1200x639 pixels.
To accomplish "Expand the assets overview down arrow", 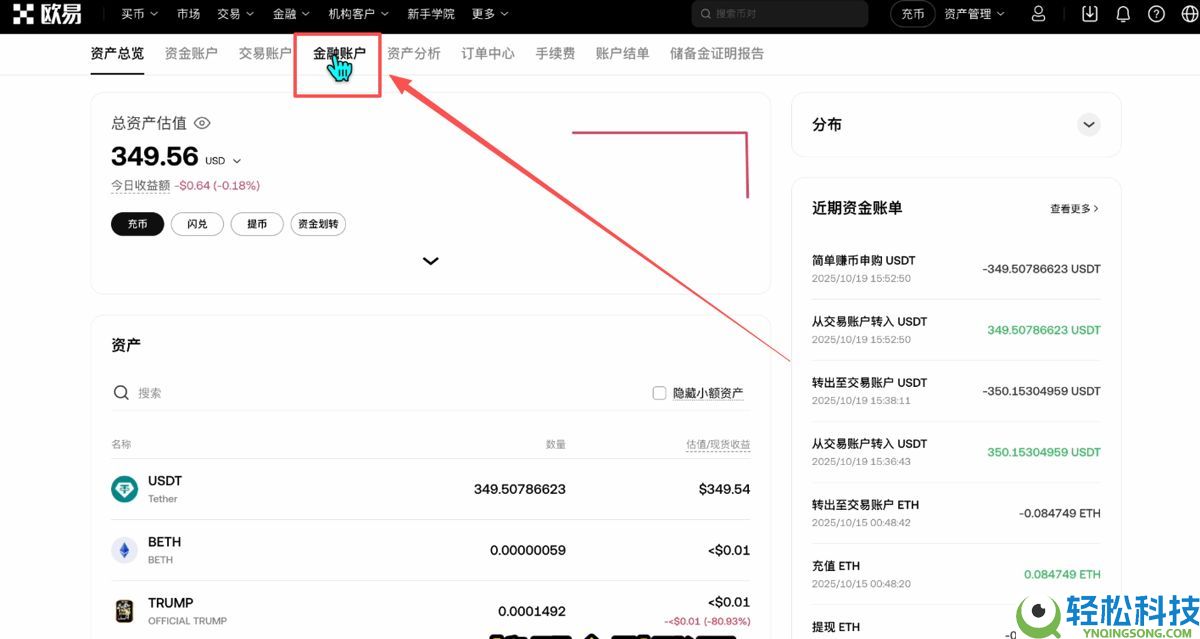I will tap(430, 260).
